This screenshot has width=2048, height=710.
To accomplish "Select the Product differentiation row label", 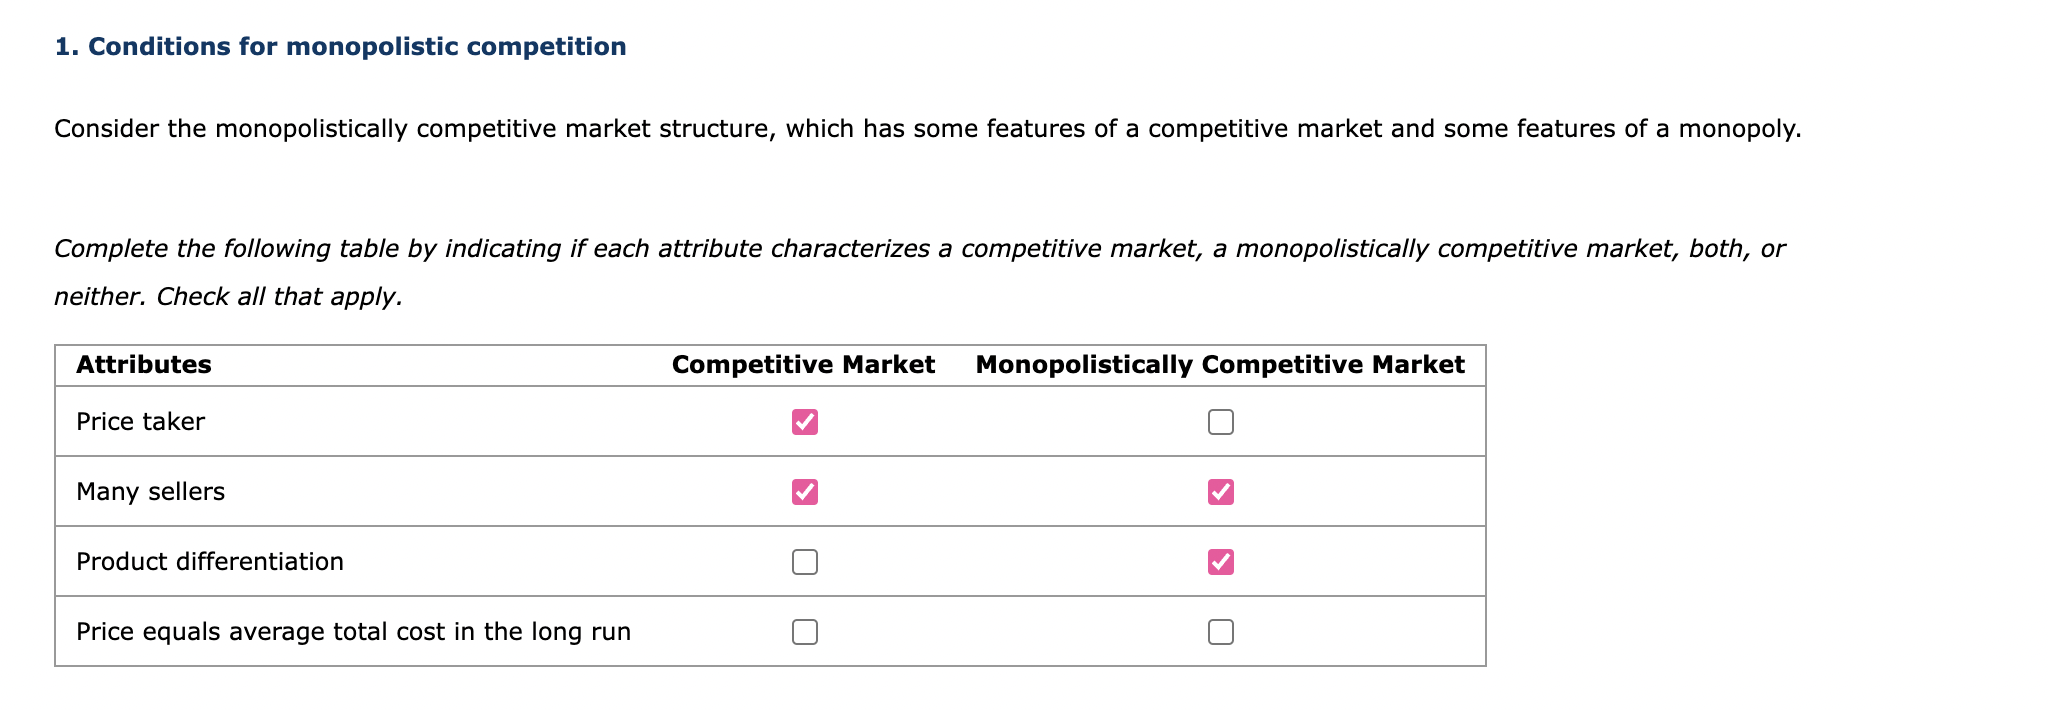I will pos(210,562).
